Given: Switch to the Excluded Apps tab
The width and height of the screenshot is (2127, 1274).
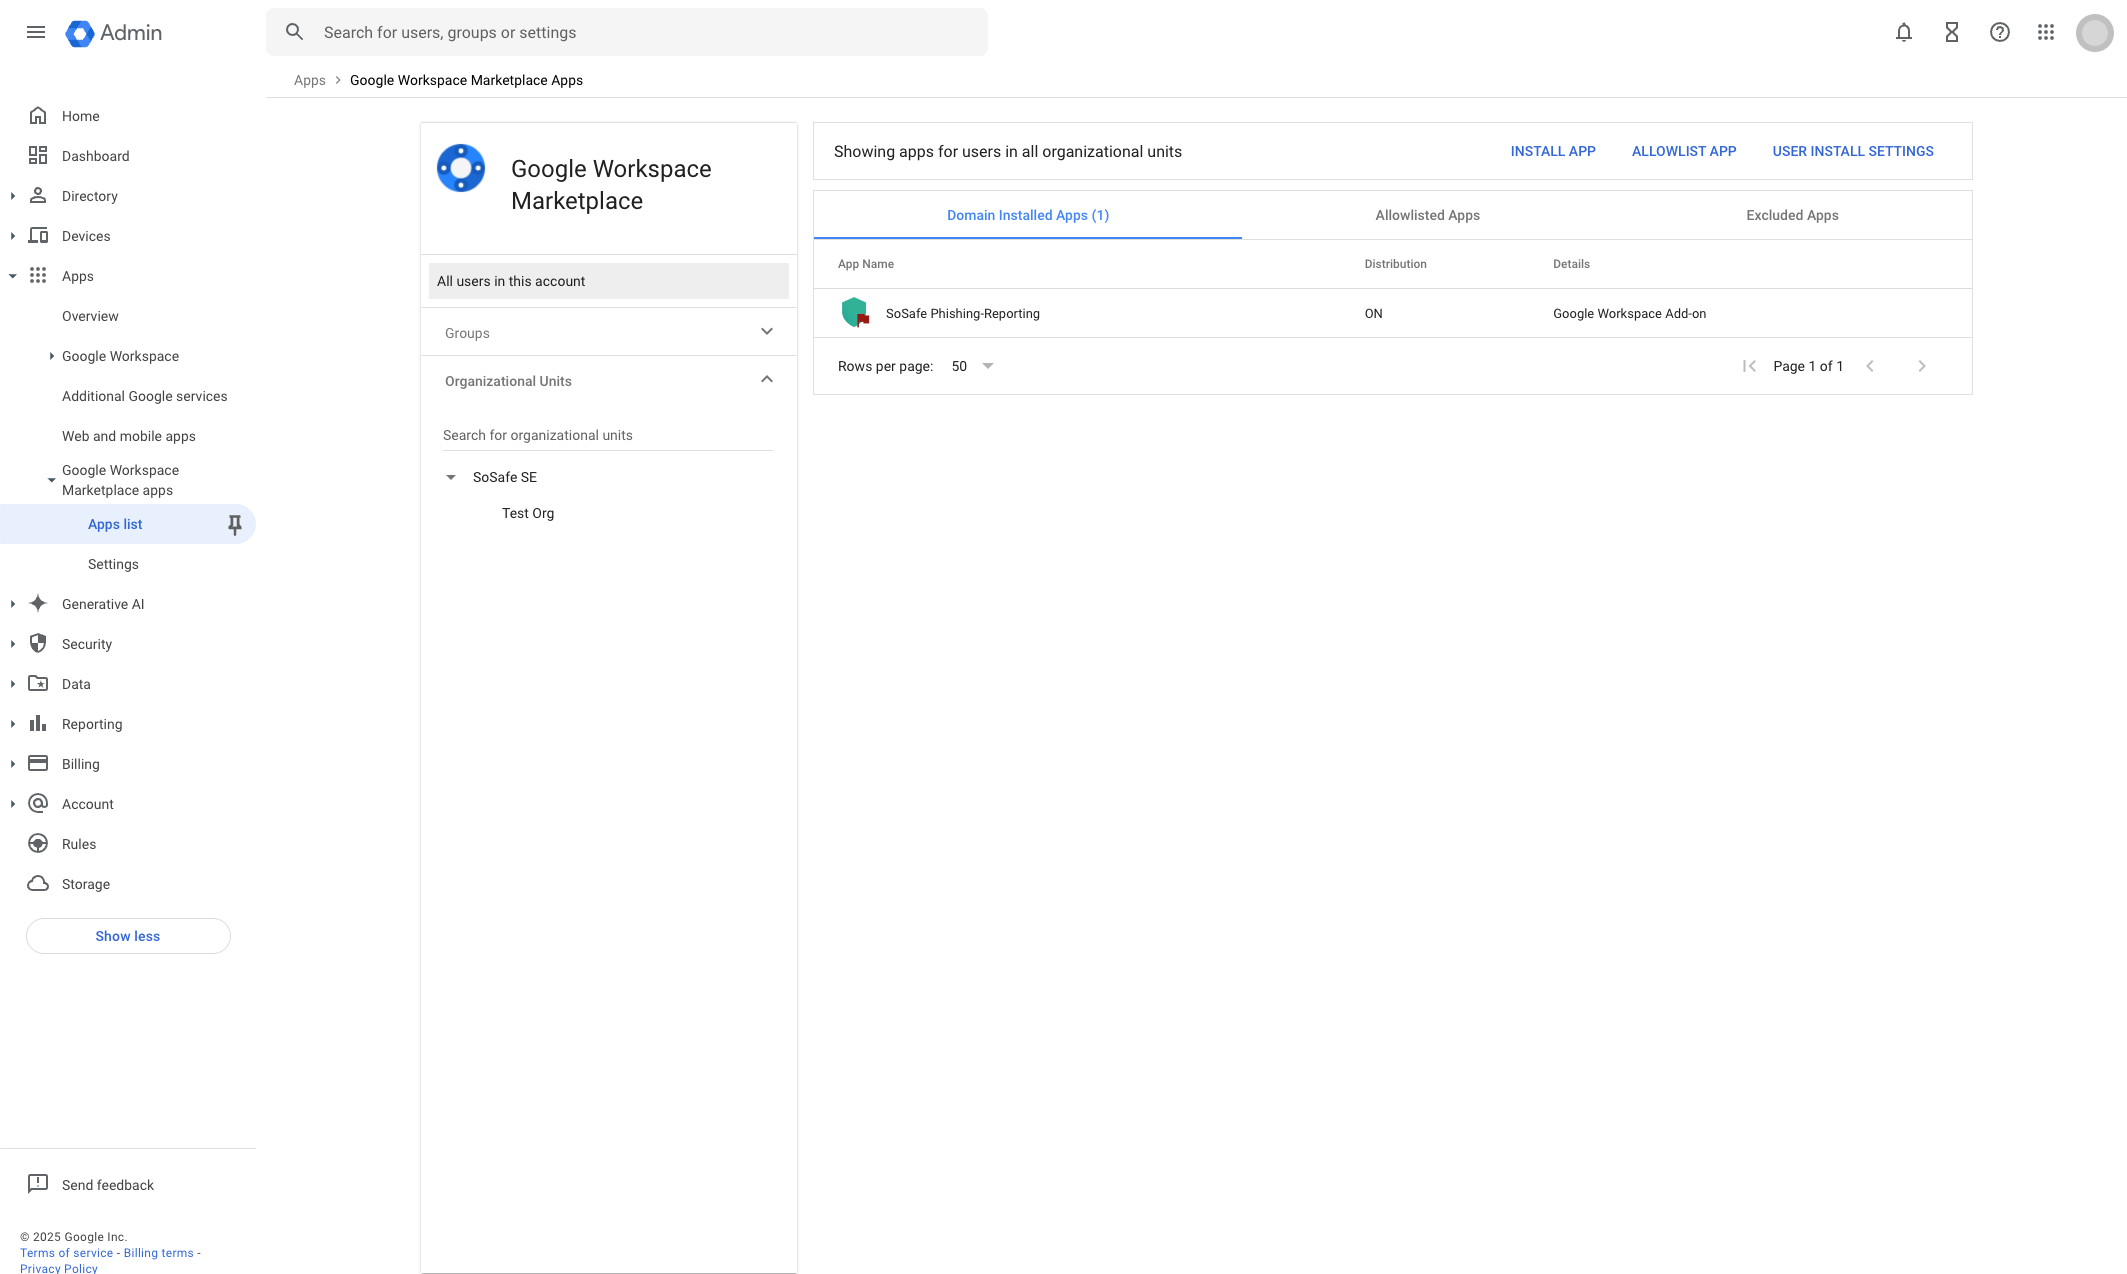Looking at the screenshot, I should (1791, 215).
